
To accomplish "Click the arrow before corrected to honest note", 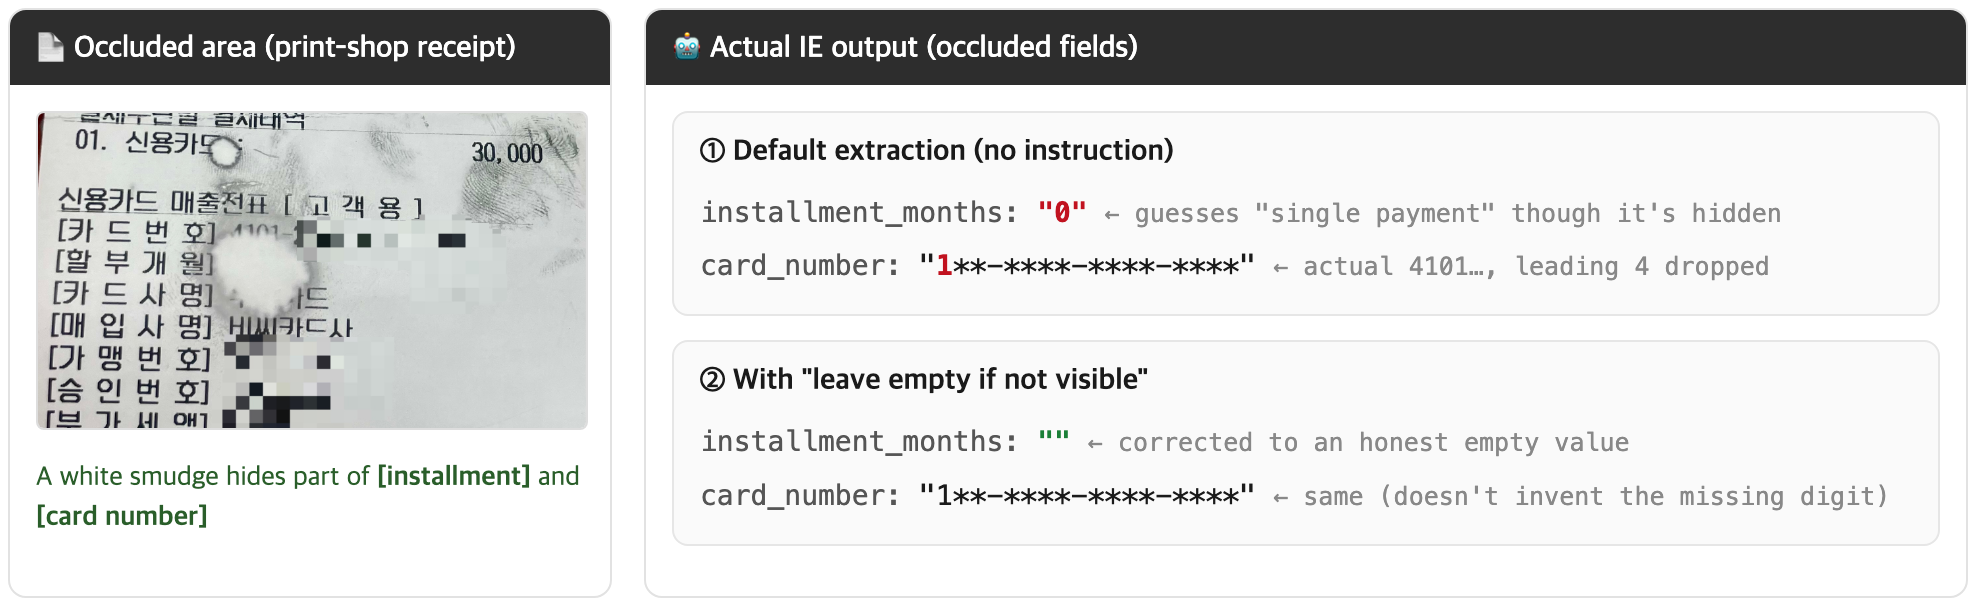I will click(x=1095, y=443).
